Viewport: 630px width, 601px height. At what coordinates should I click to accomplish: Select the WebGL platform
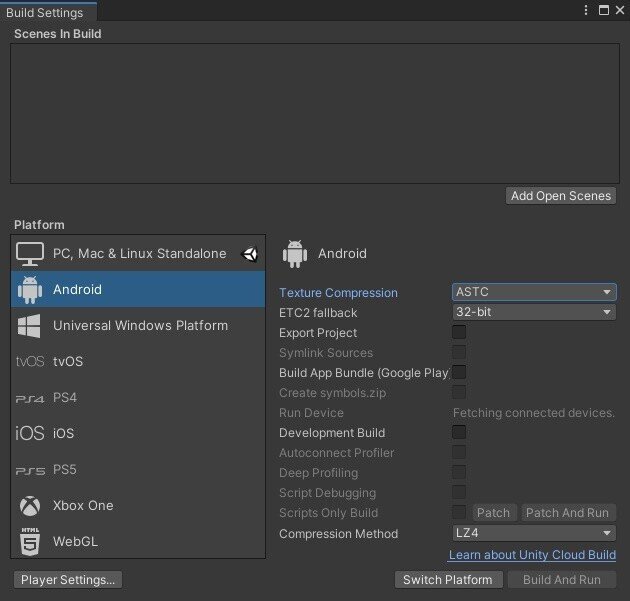(138, 542)
